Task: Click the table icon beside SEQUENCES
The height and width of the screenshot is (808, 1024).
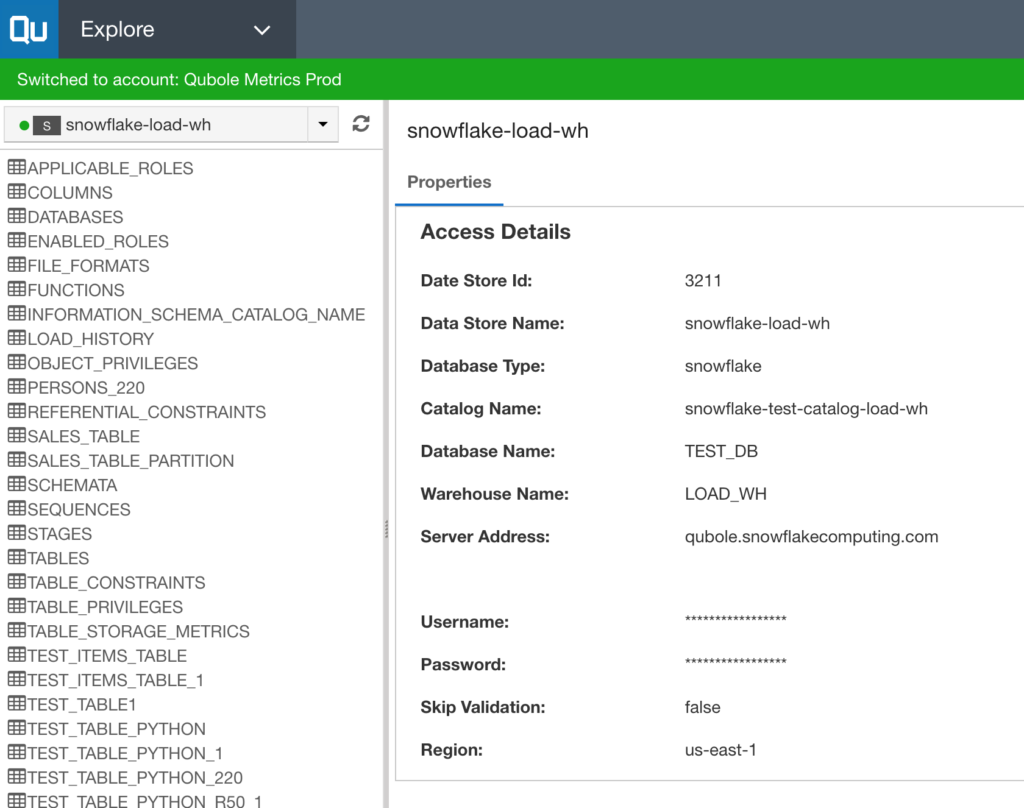Action: click(x=16, y=508)
